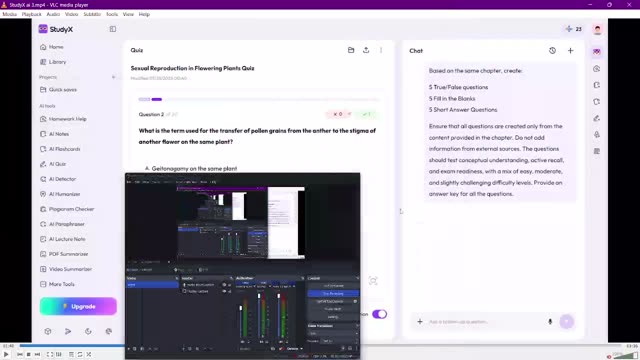
Task: Click the quiz share upload icon
Action: [x=366, y=50]
